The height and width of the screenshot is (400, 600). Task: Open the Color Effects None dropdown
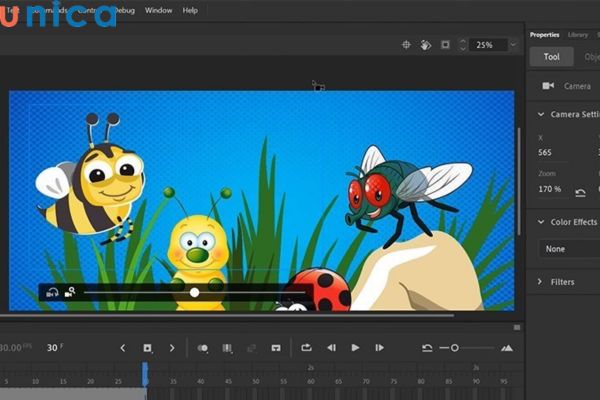[568, 249]
